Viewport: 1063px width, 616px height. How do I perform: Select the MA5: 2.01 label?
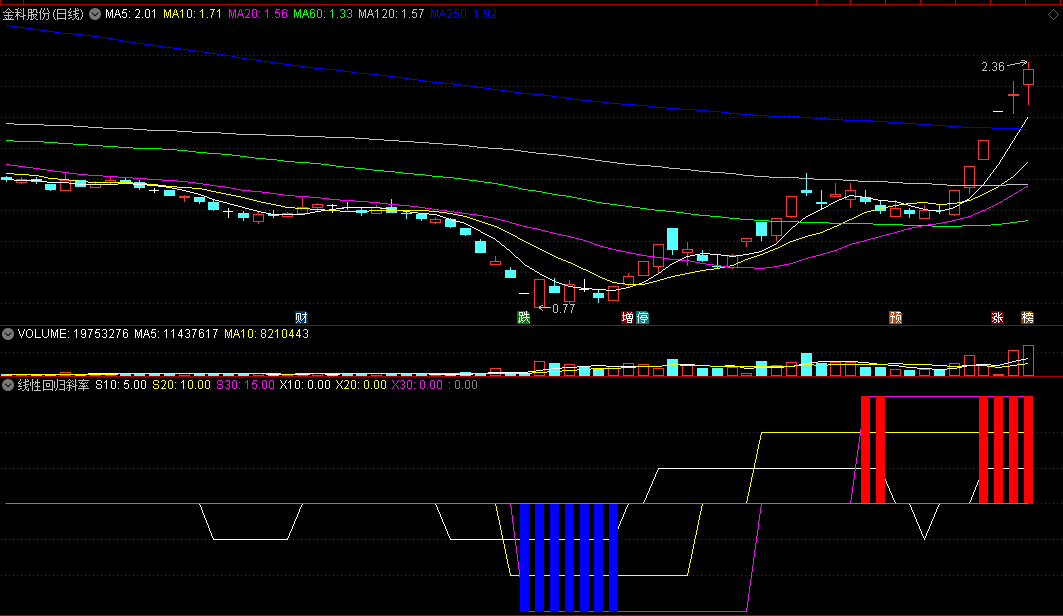point(131,14)
